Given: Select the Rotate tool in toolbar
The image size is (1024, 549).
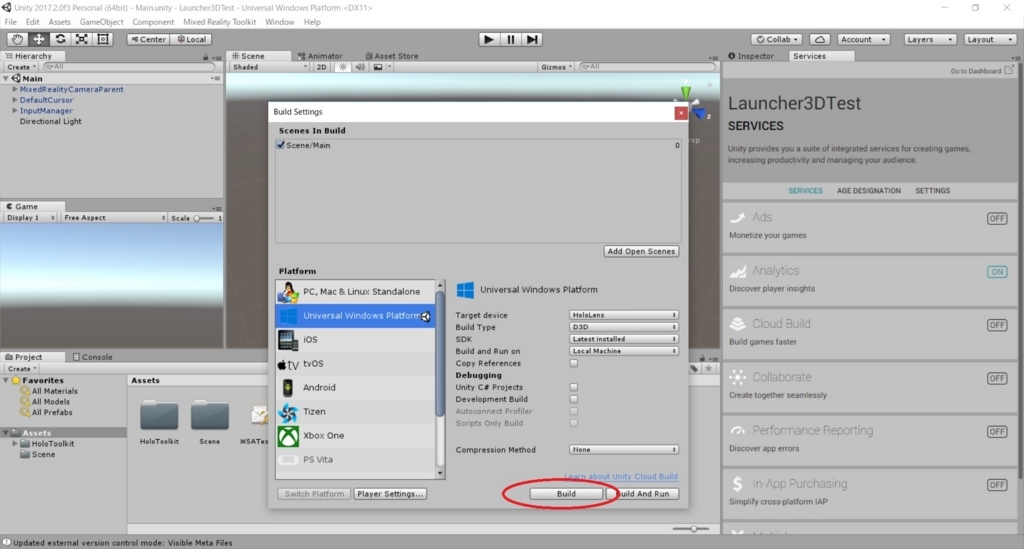Looking at the screenshot, I should [x=60, y=39].
